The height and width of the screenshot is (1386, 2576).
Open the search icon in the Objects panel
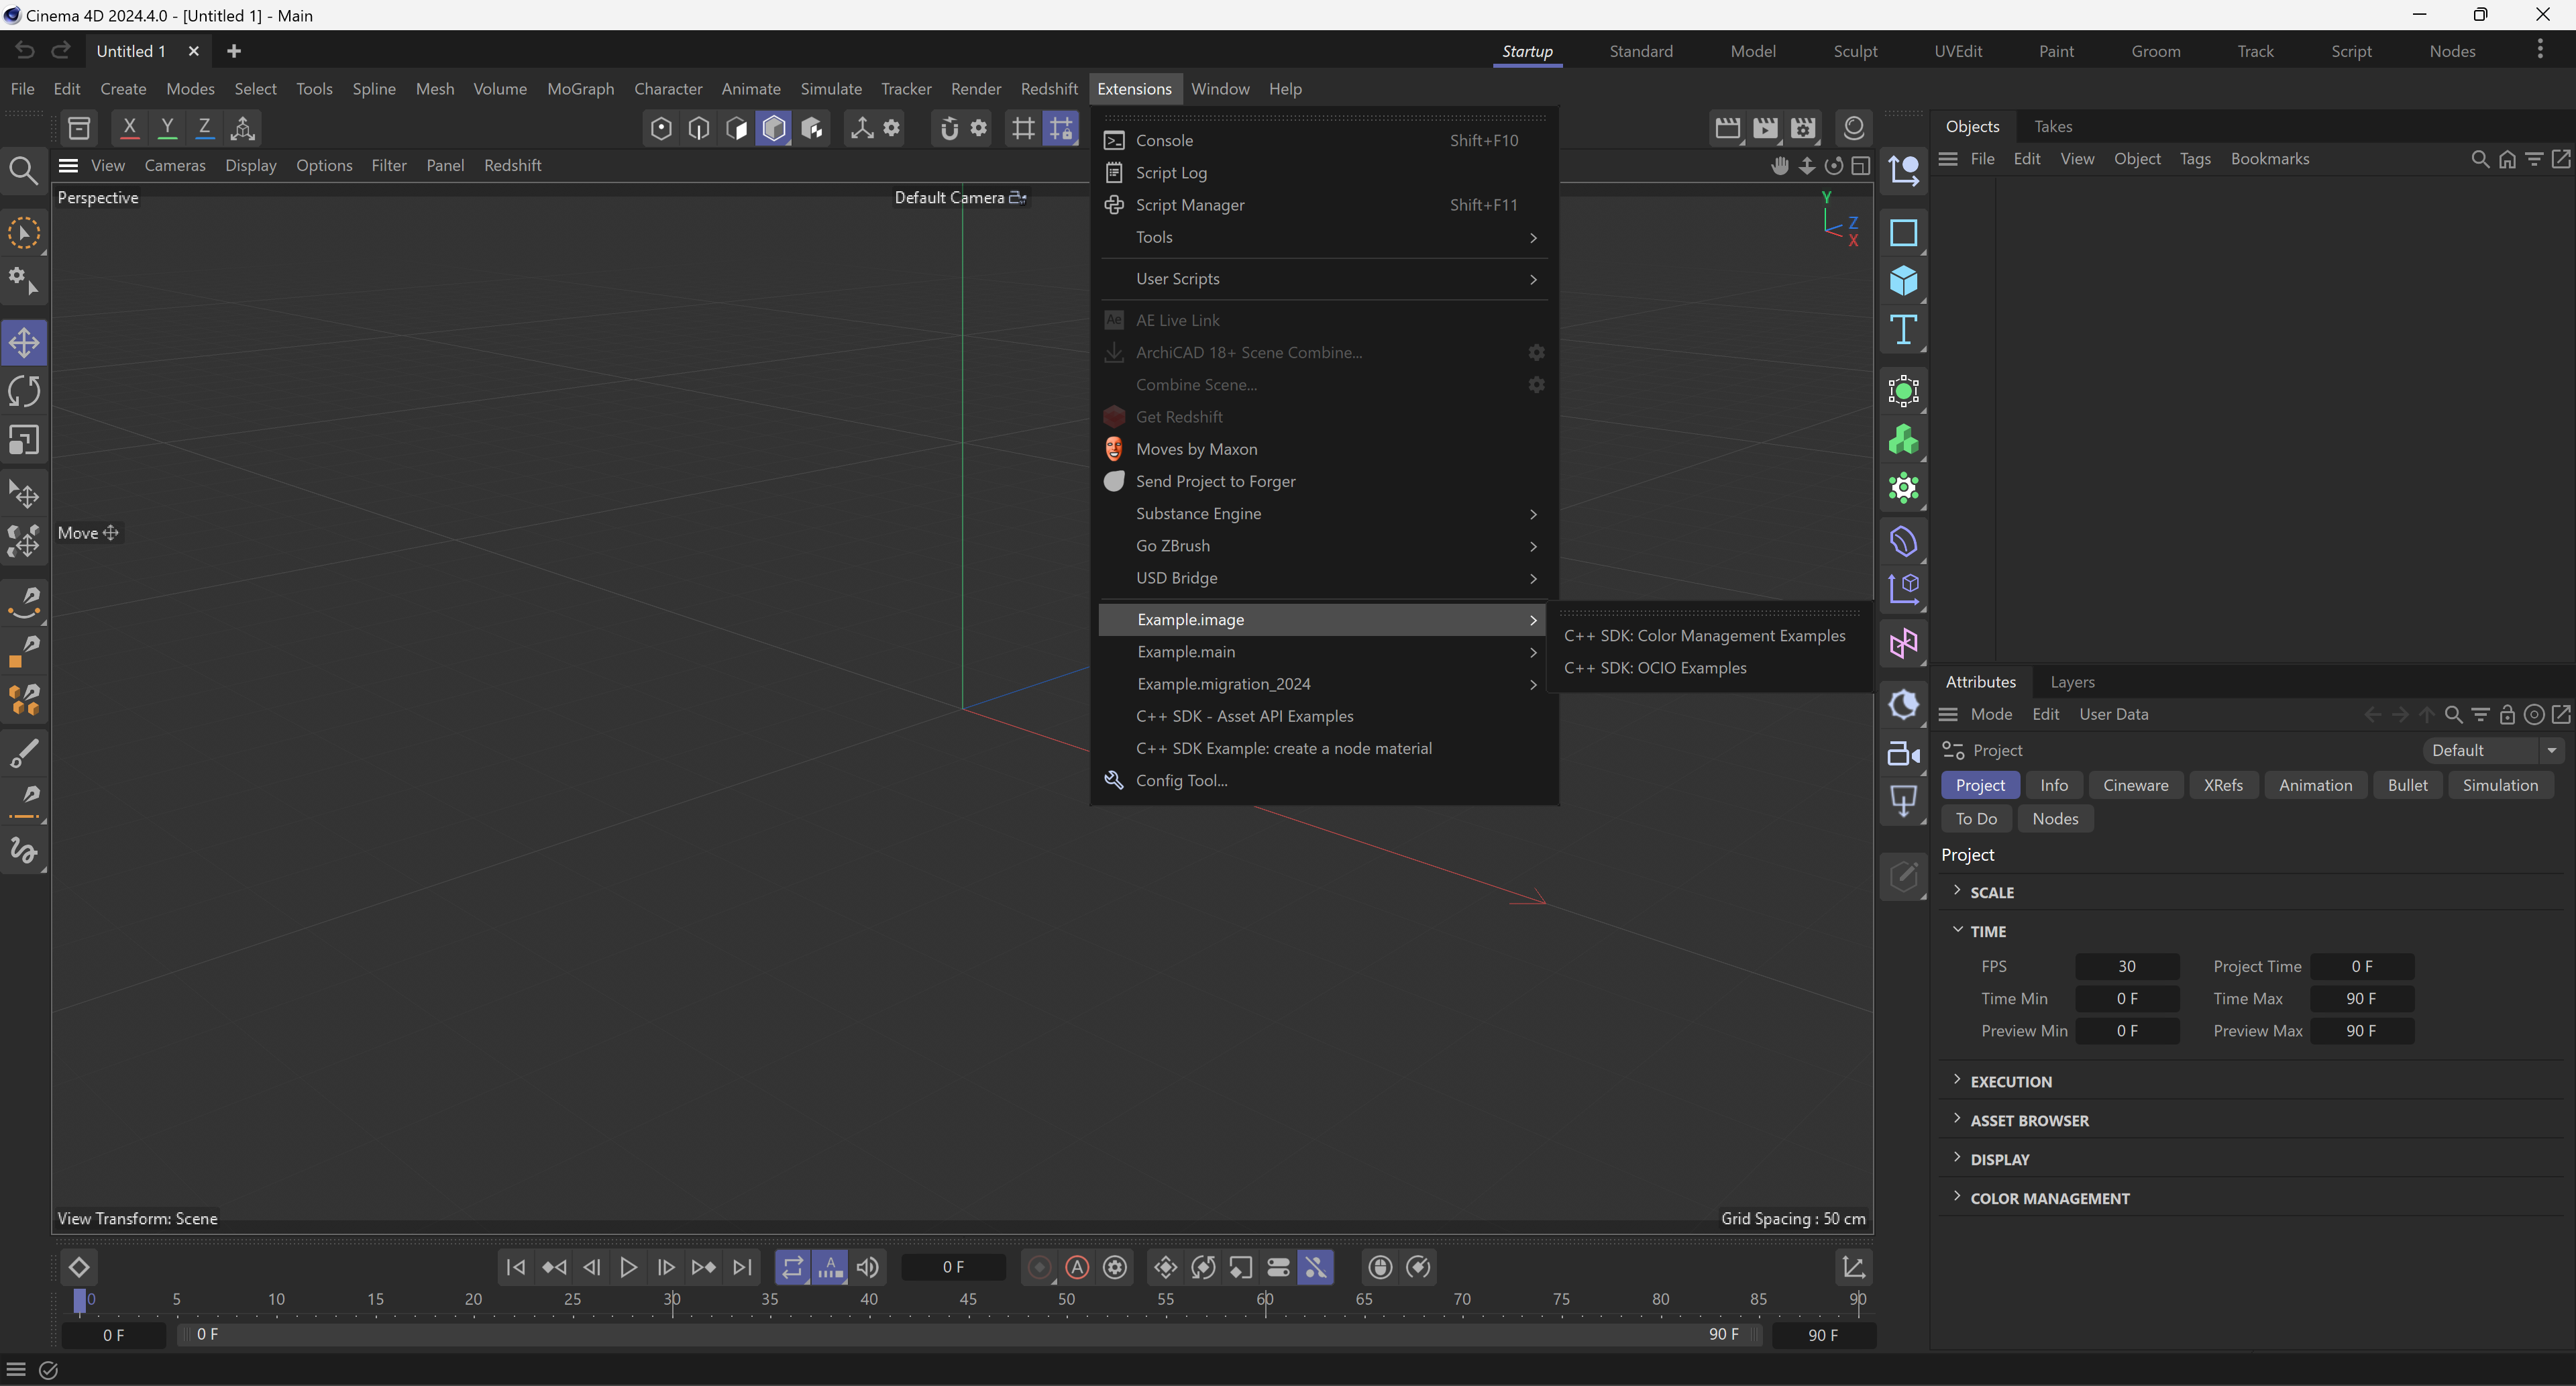click(2480, 158)
